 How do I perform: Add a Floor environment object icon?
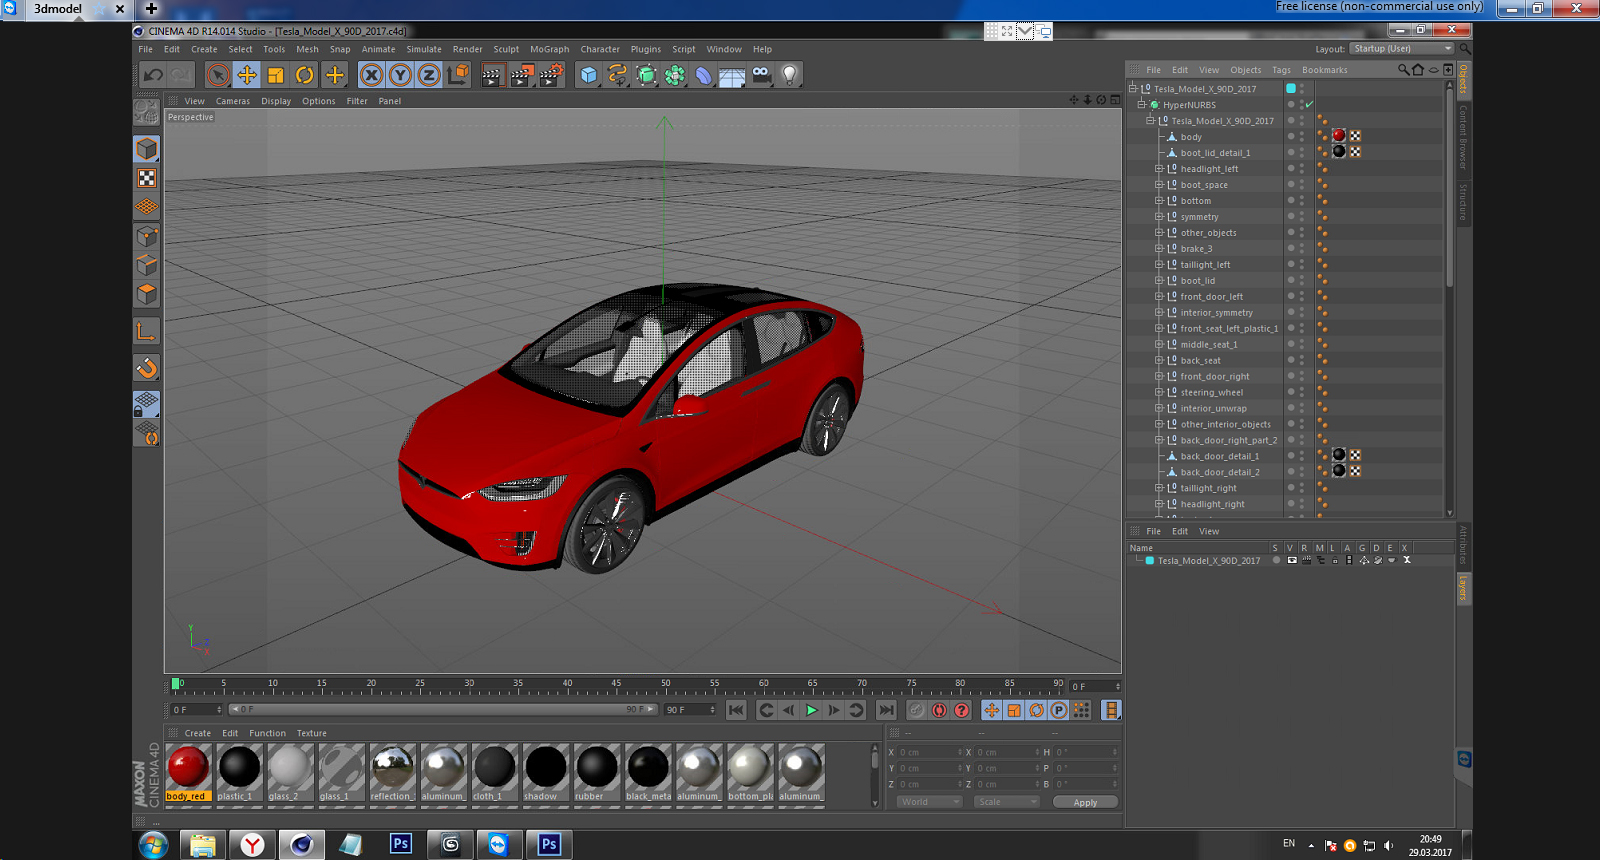[733, 75]
